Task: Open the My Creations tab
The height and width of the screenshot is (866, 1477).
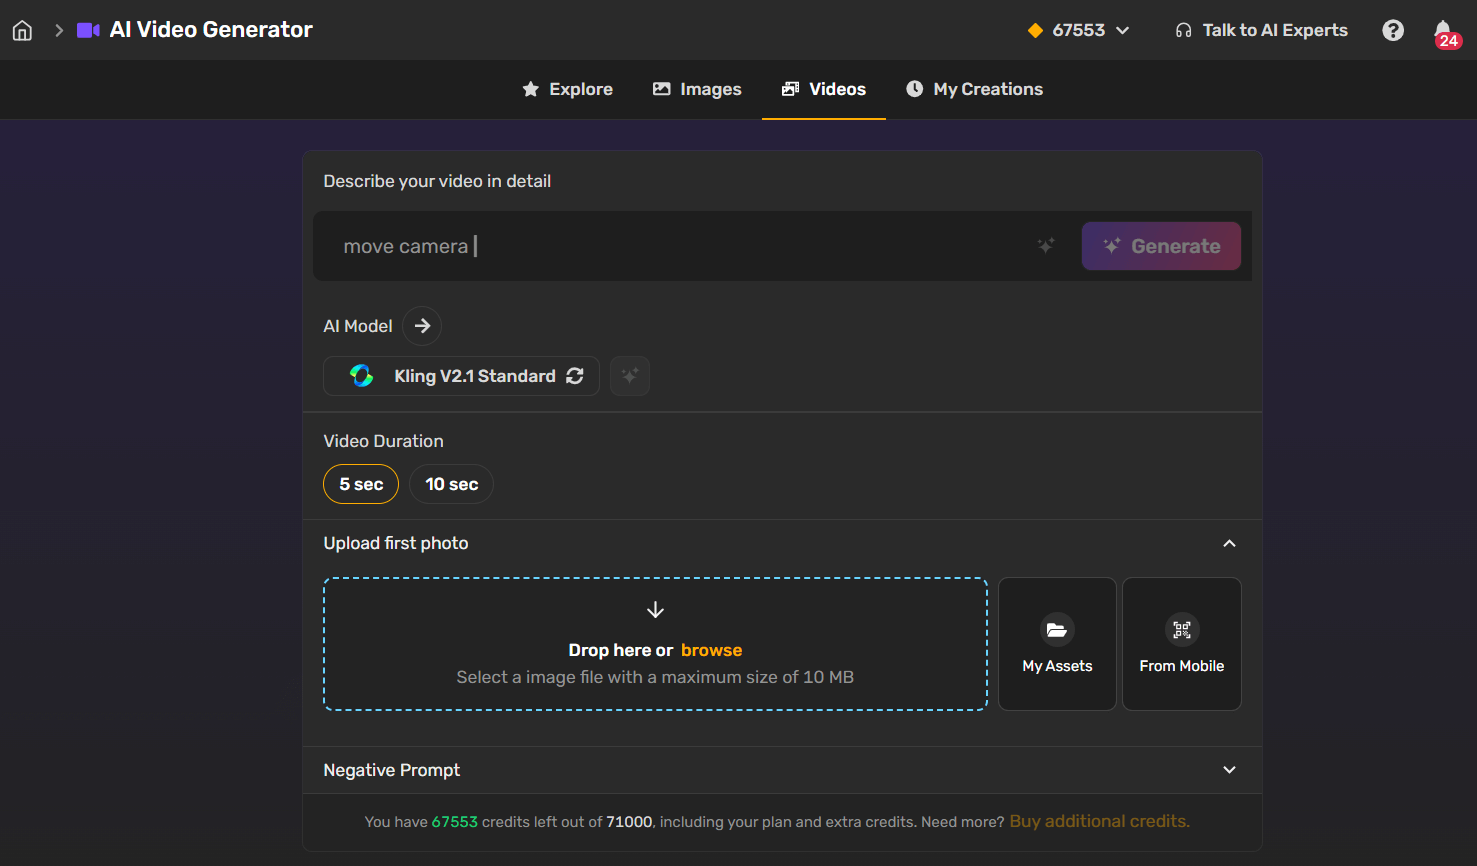Action: [x=975, y=89]
